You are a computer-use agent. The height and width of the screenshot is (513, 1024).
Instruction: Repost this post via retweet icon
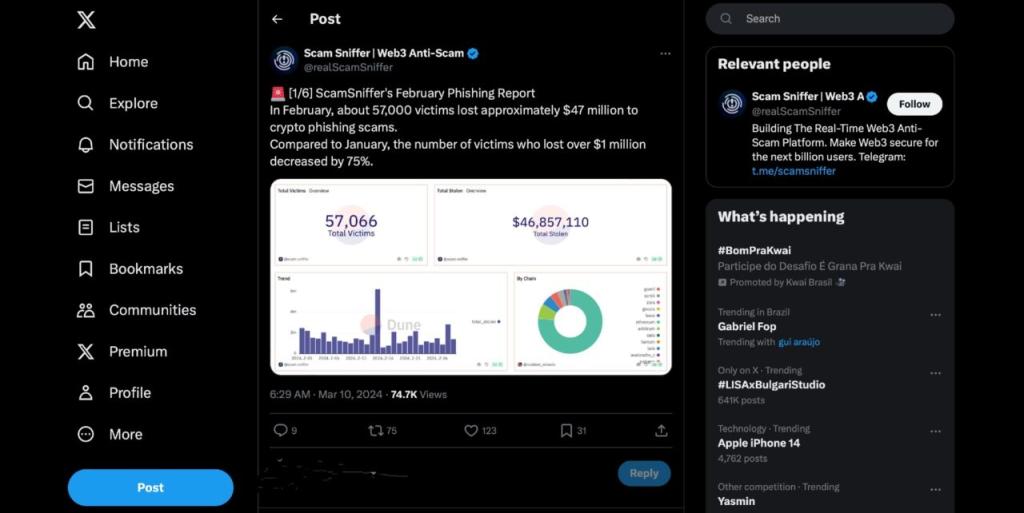[375, 430]
